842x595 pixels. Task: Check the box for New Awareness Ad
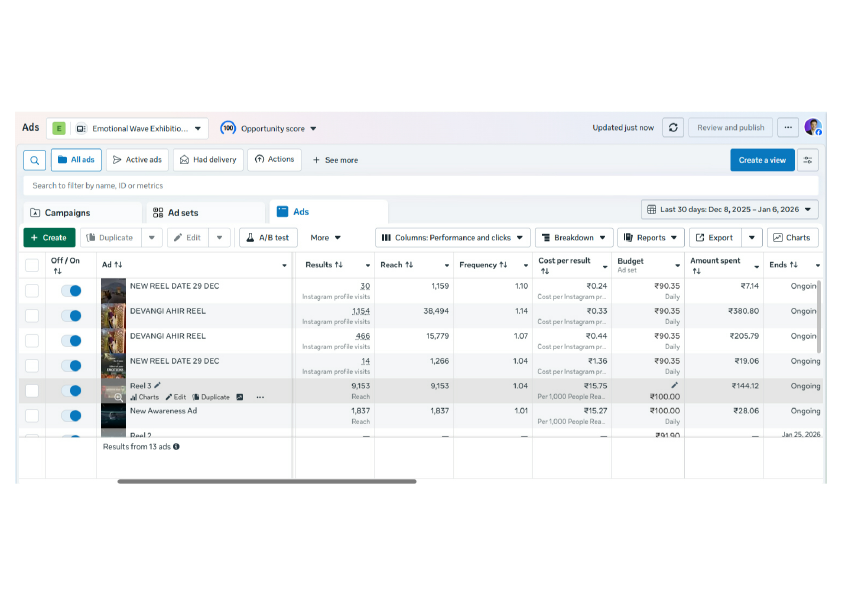(32, 416)
